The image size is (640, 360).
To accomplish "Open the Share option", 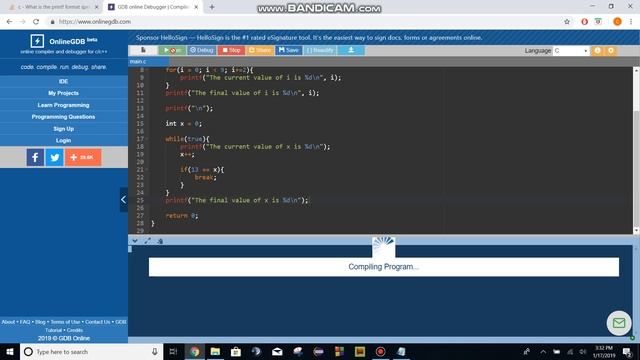I will [260, 50].
